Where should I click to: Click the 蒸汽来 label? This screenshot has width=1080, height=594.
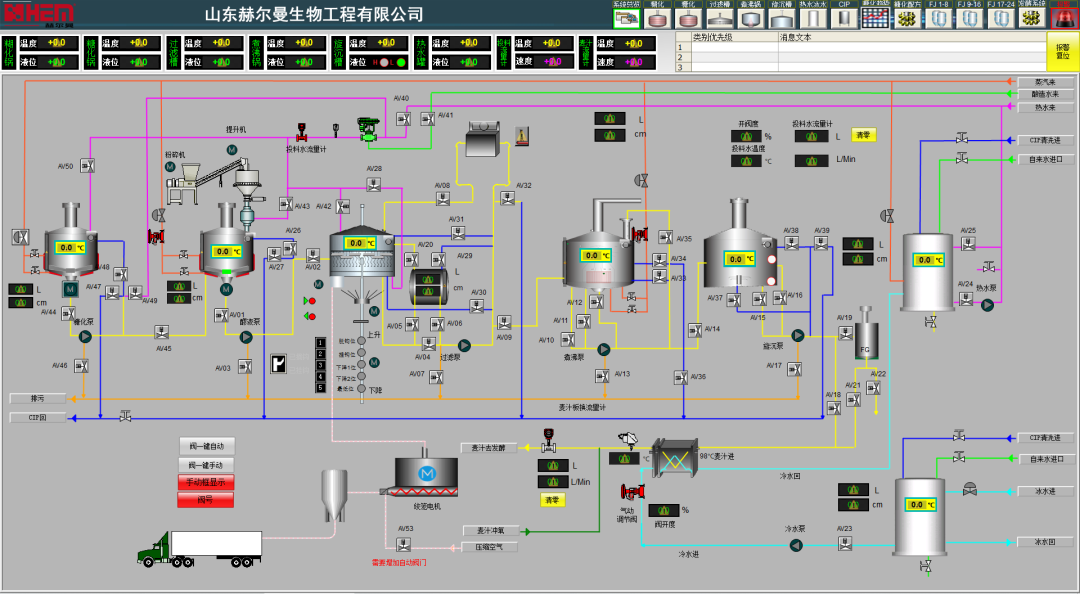point(1046,82)
